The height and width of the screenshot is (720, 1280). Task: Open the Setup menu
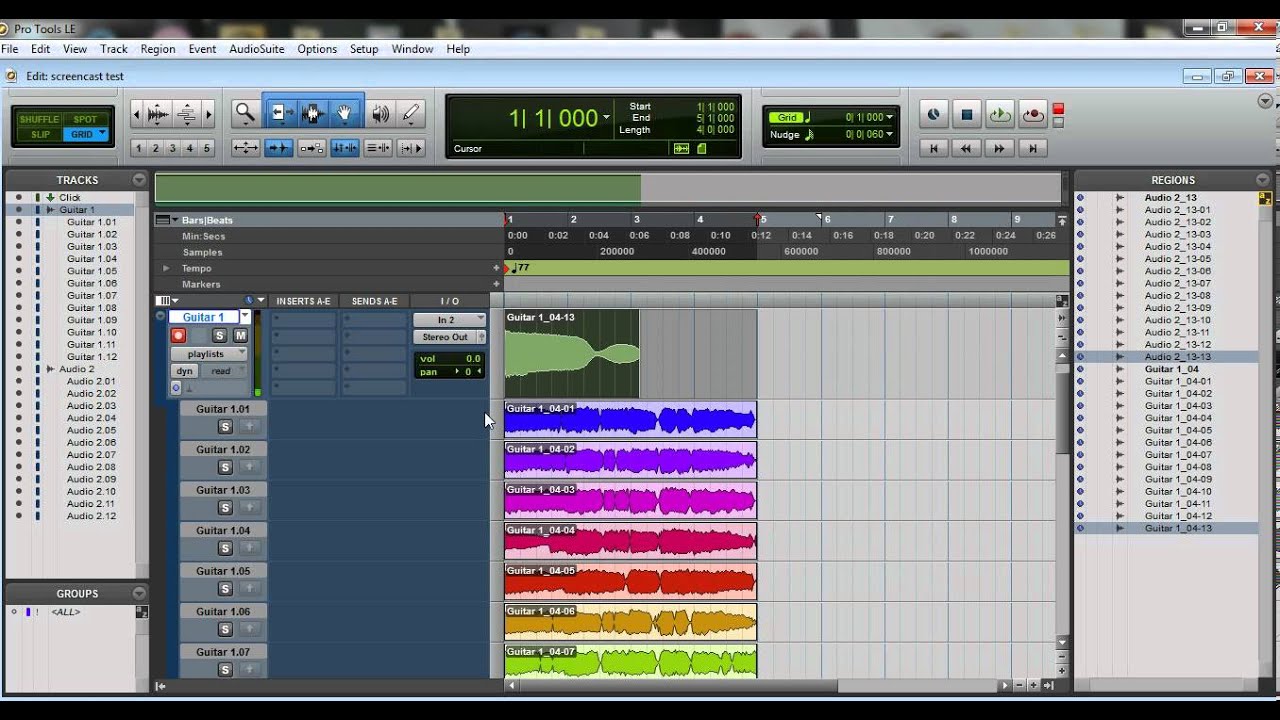click(x=364, y=49)
